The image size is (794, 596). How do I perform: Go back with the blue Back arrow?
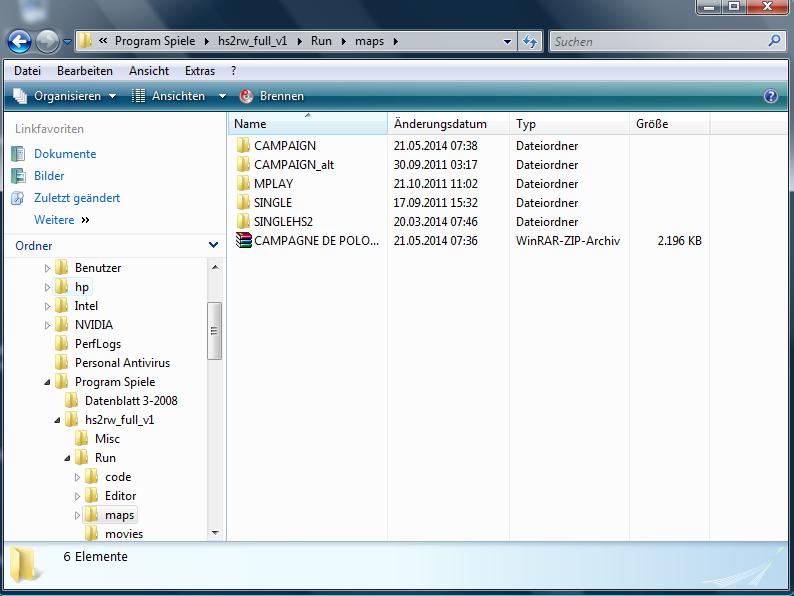click(19, 42)
